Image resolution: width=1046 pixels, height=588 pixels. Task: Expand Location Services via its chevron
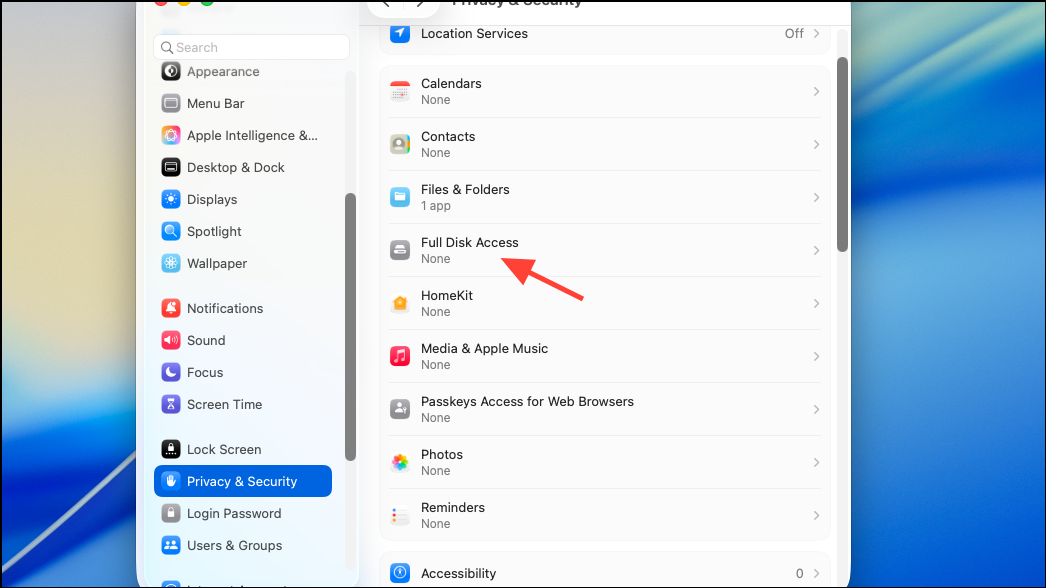pos(816,33)
